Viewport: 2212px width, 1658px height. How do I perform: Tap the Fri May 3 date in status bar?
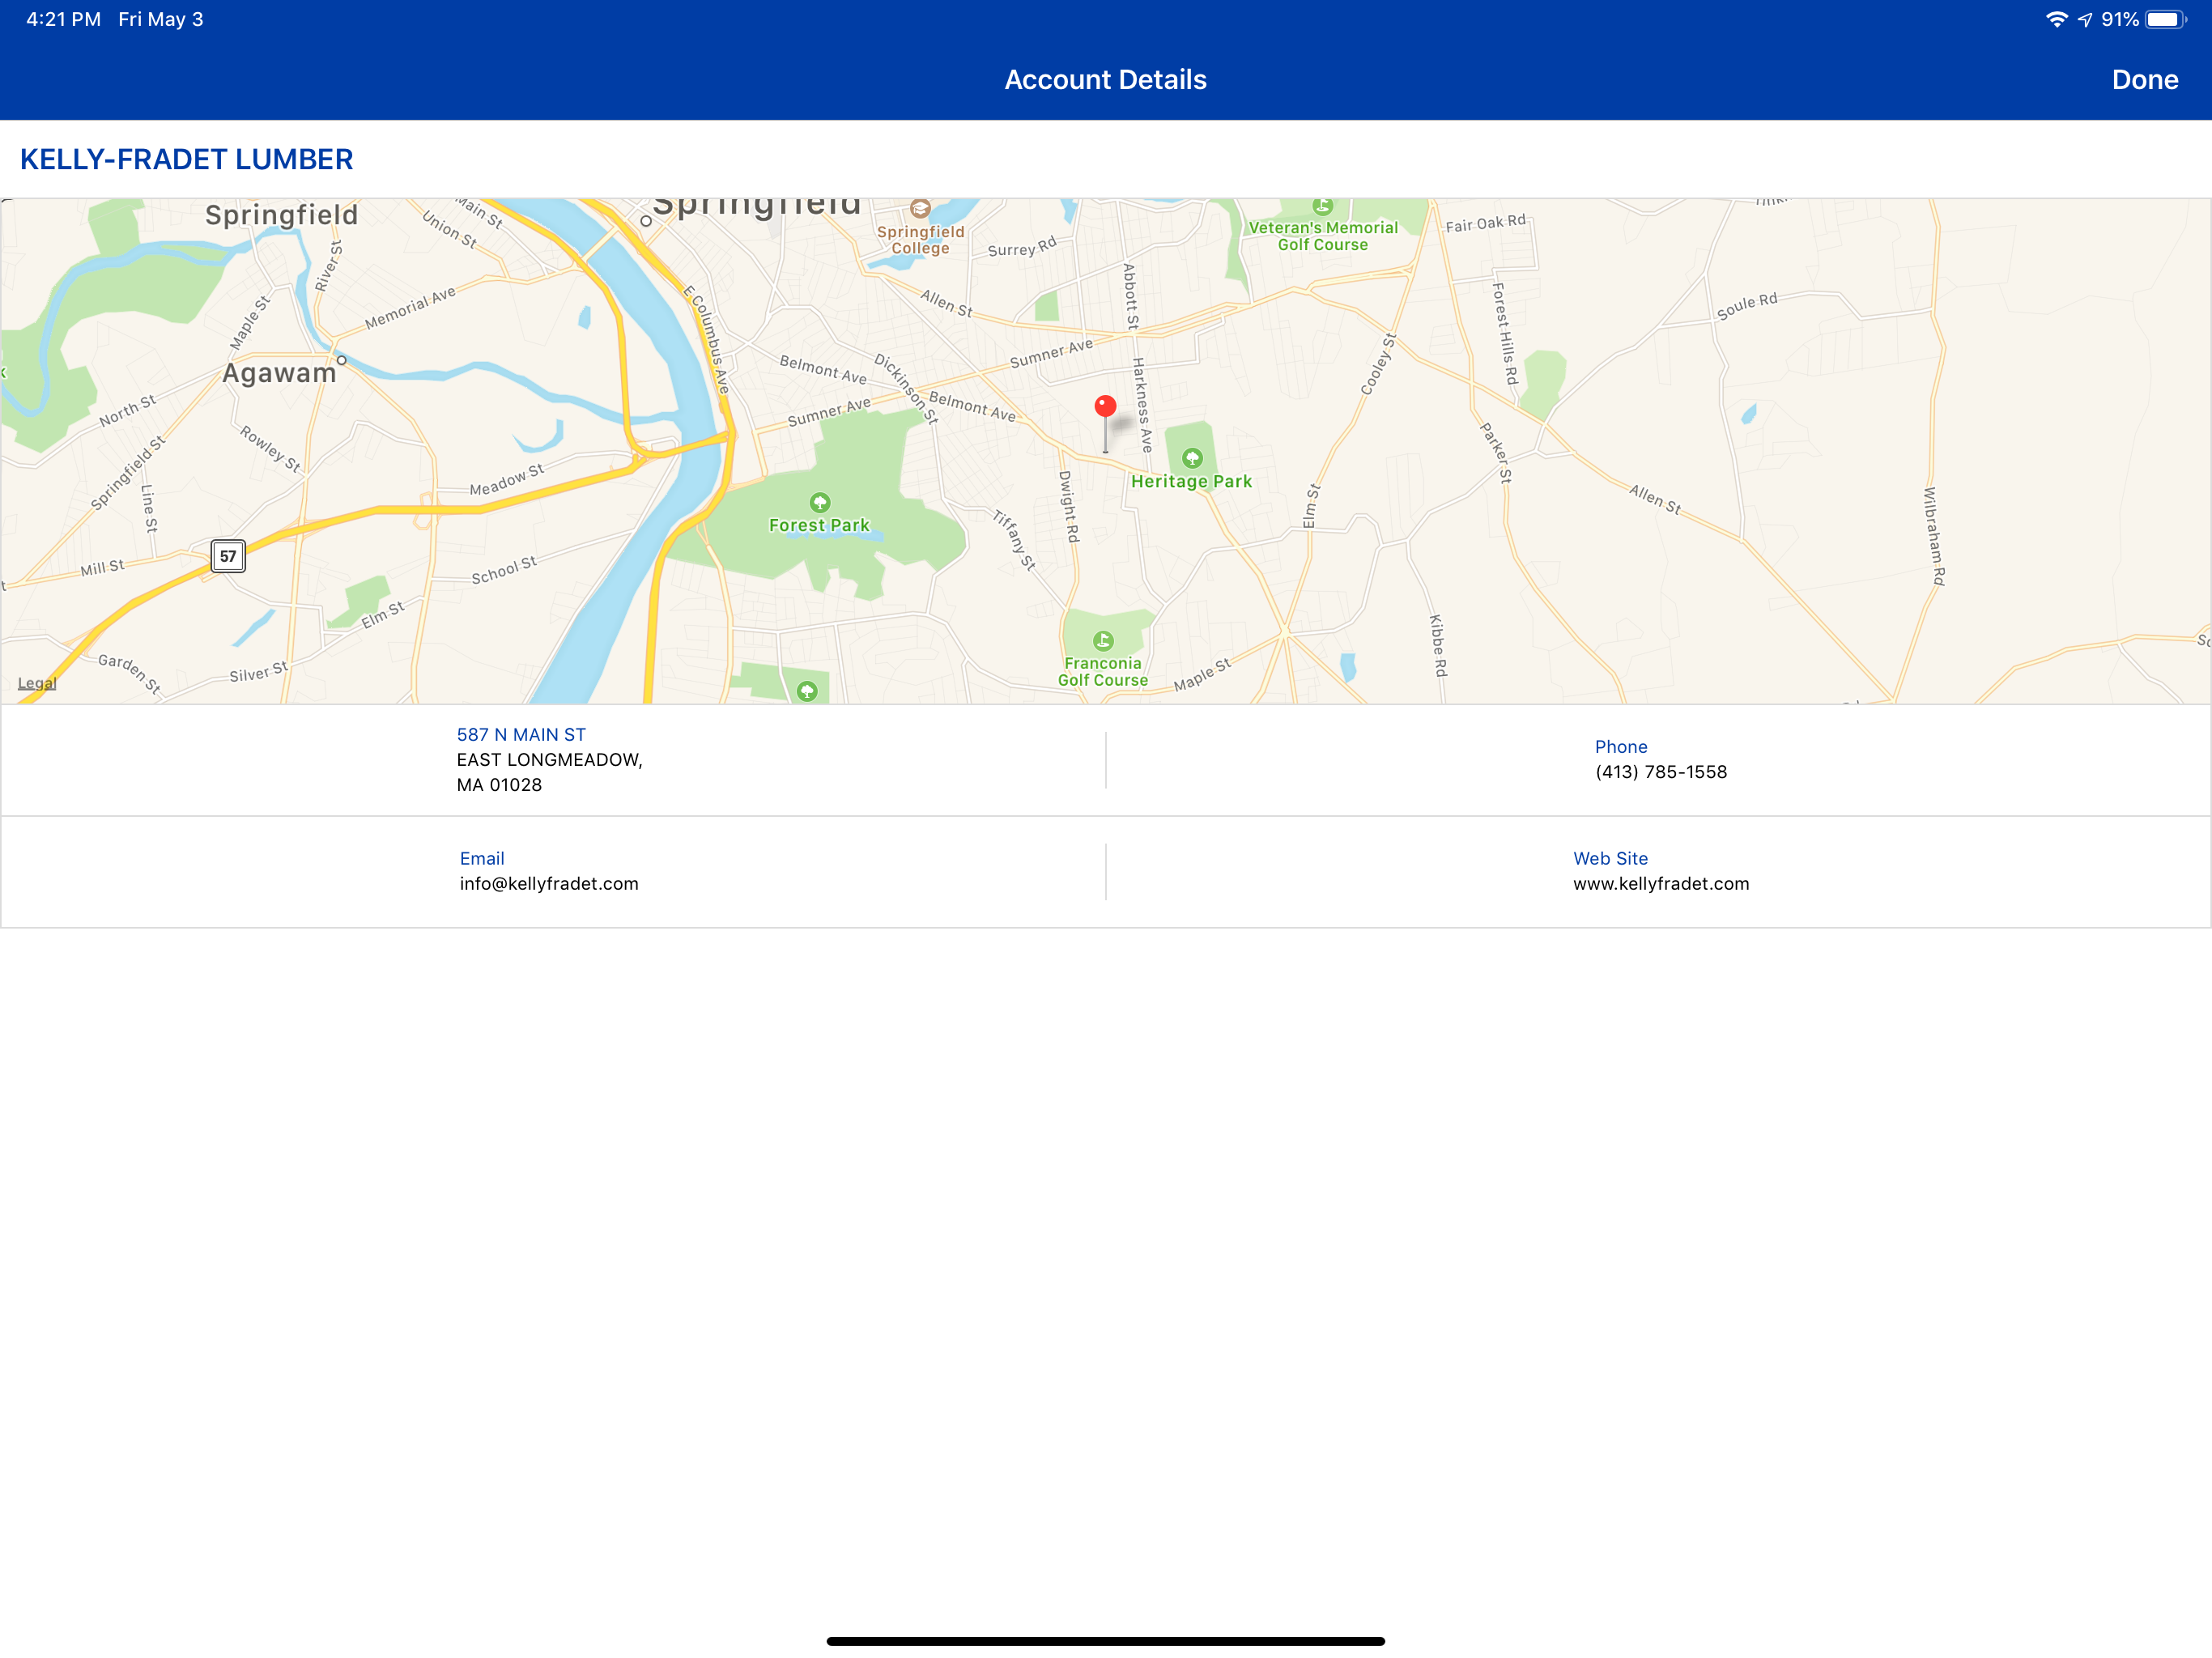coord(161,19)
